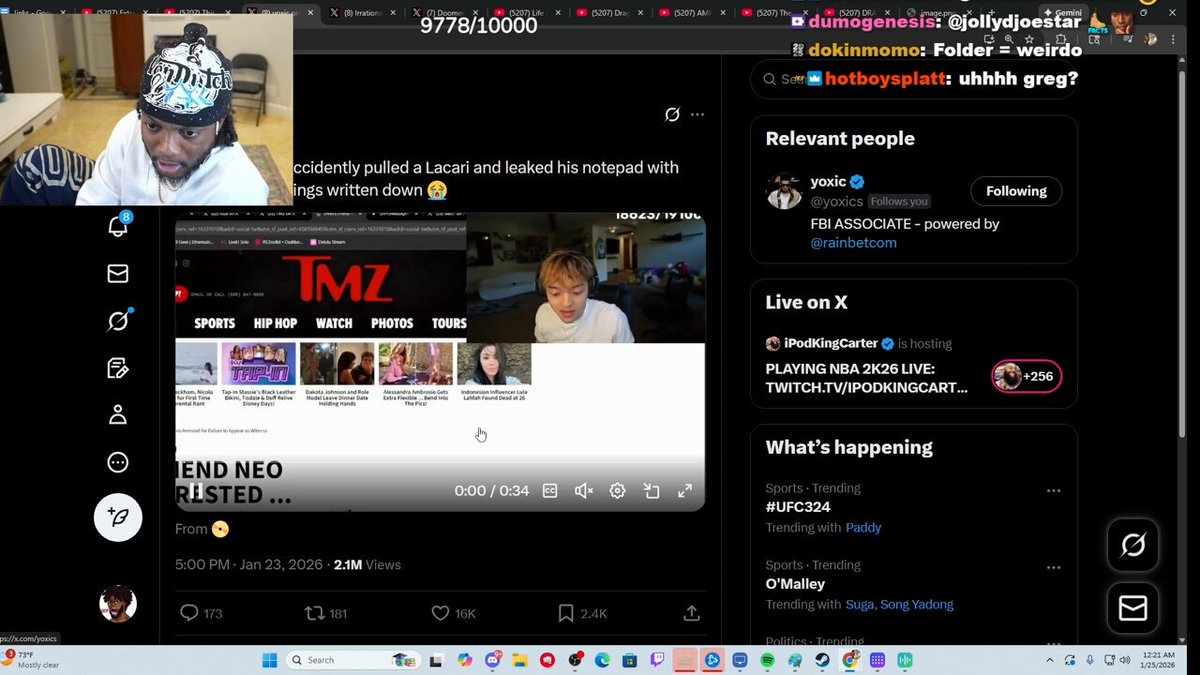The width and height of the screenshot is (1200, 675).
Task: Open the floating Grok button
Action: [1133, 545]
